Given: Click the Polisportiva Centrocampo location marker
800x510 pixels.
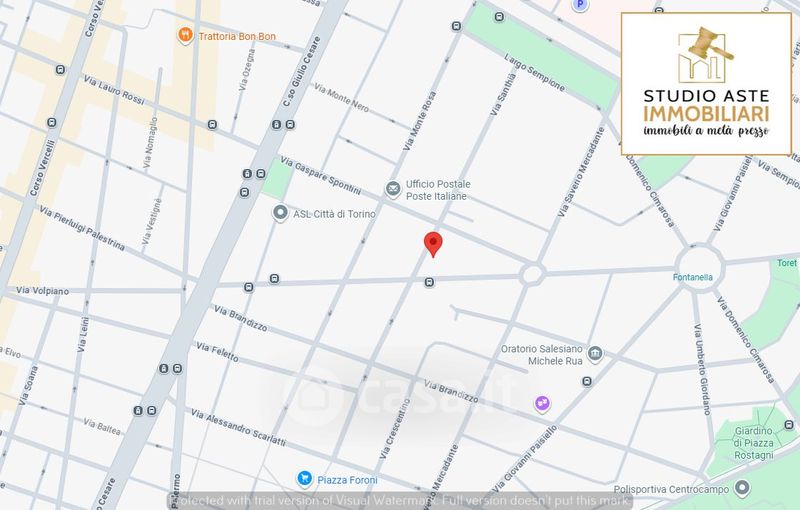Looking at the screenshot, I should coord(742,488).
